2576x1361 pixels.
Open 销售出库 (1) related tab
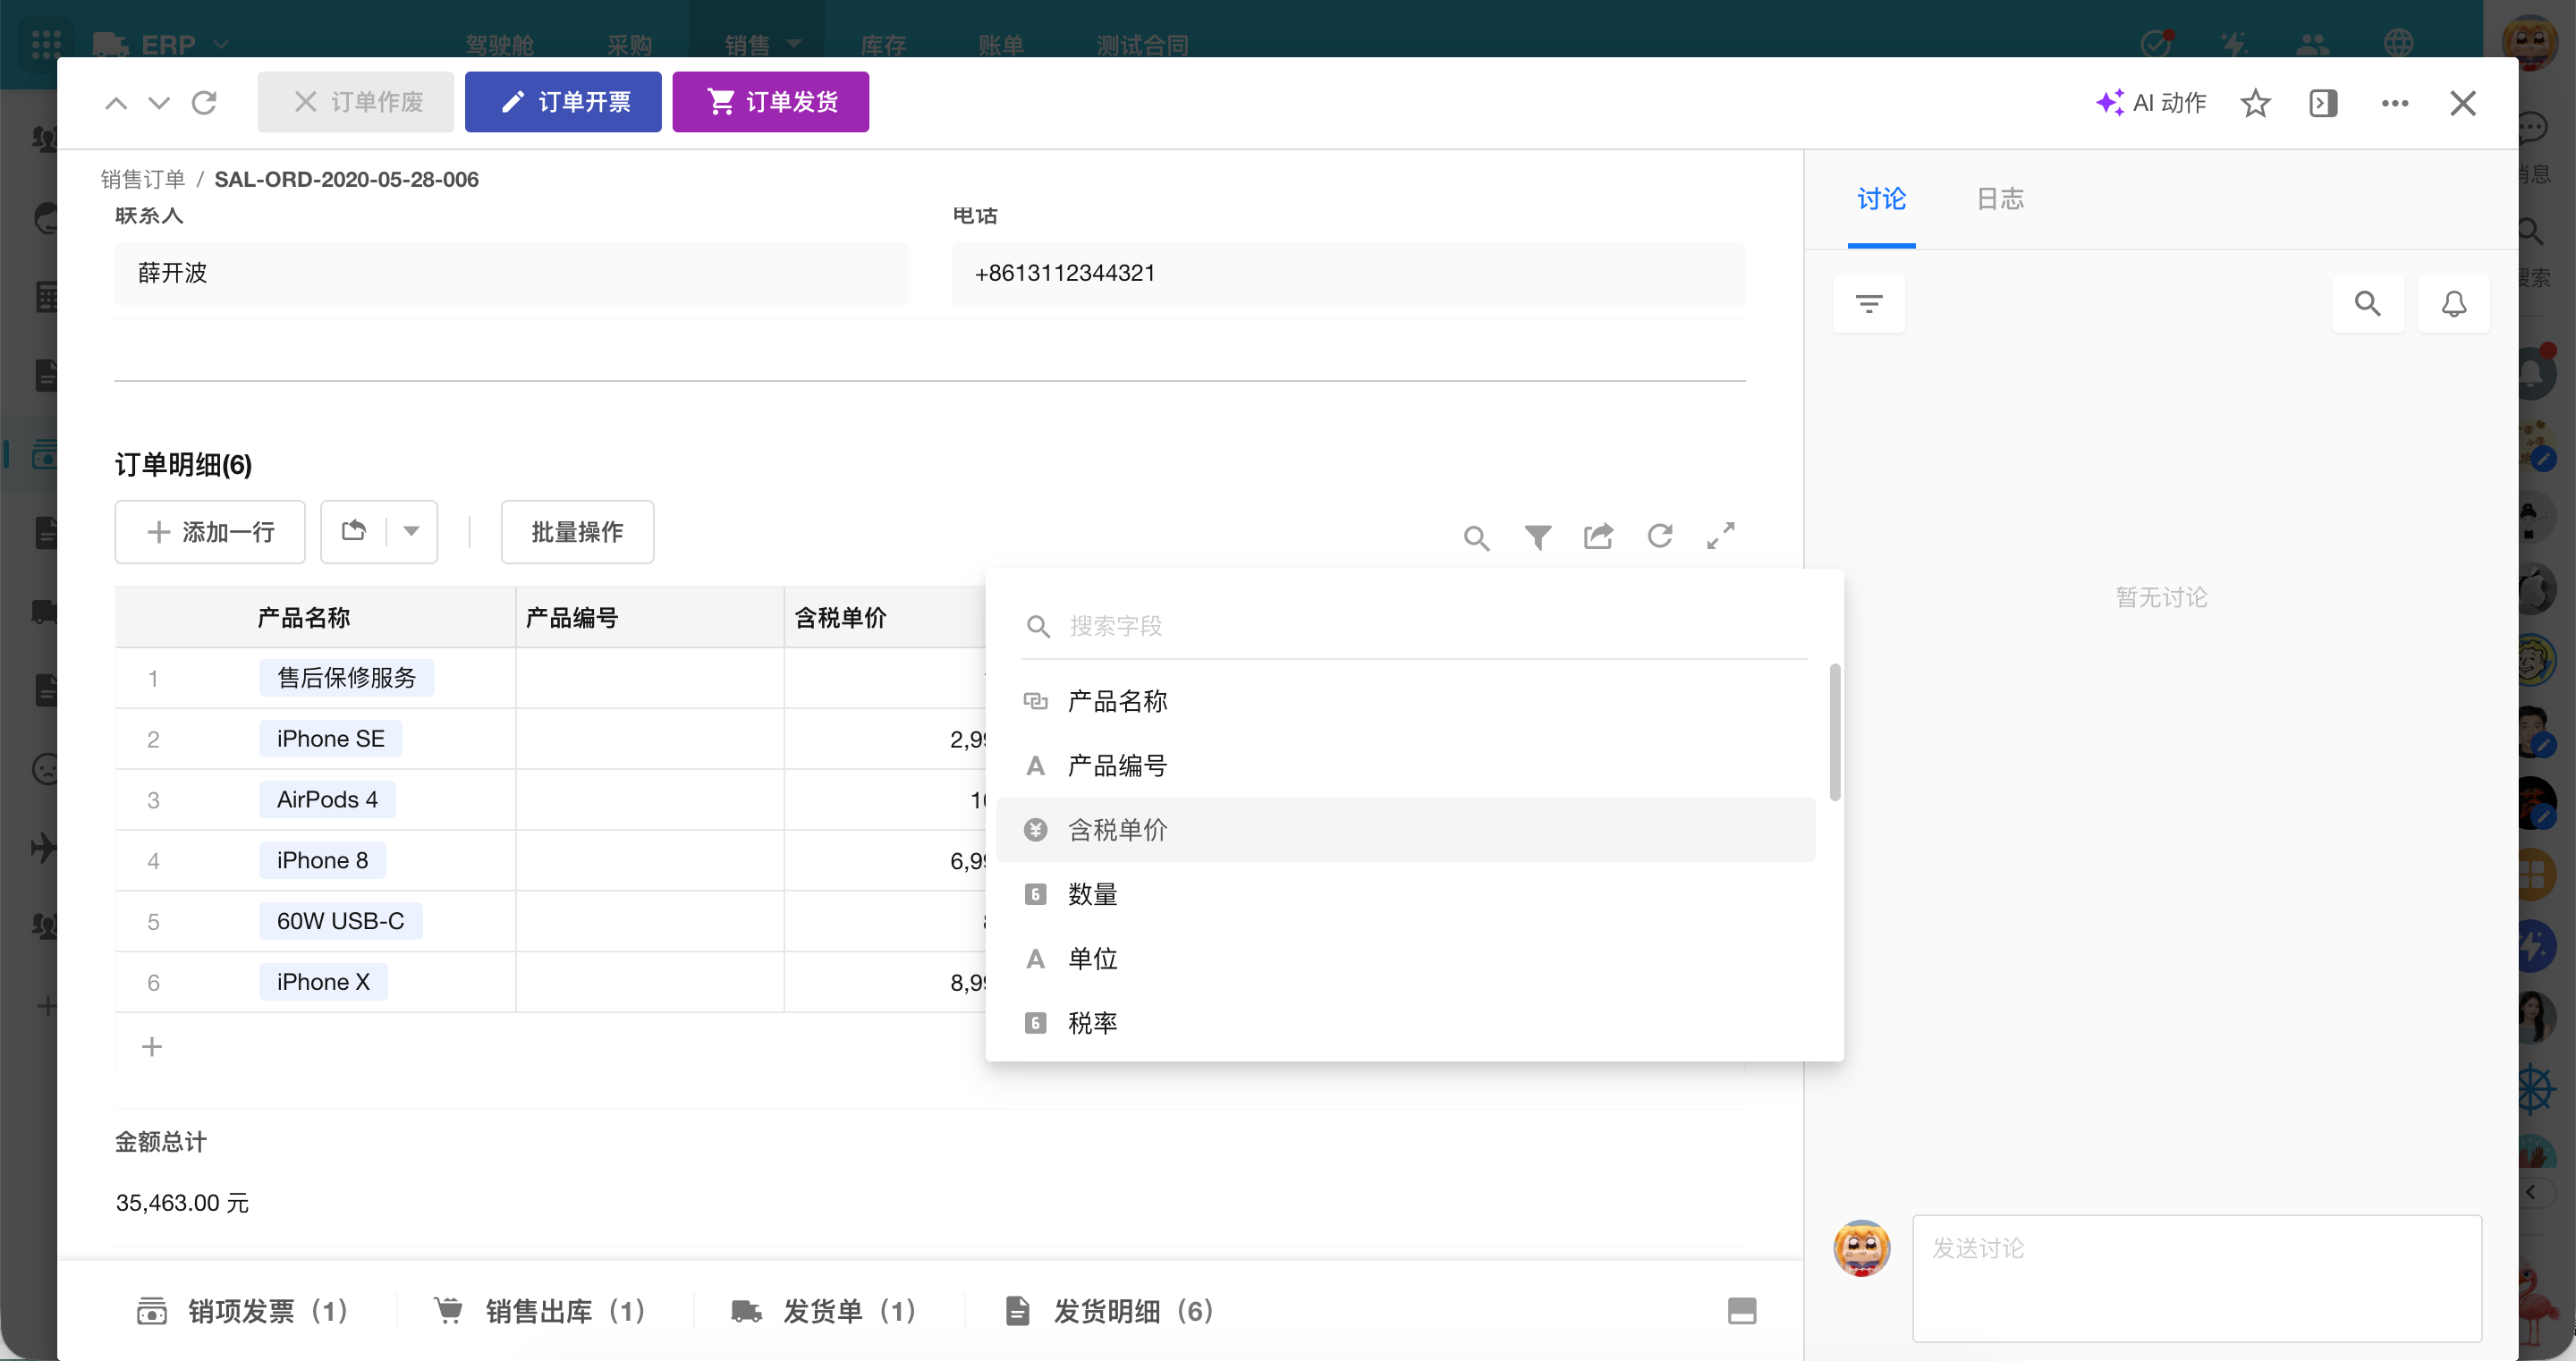click(541, 1311)
